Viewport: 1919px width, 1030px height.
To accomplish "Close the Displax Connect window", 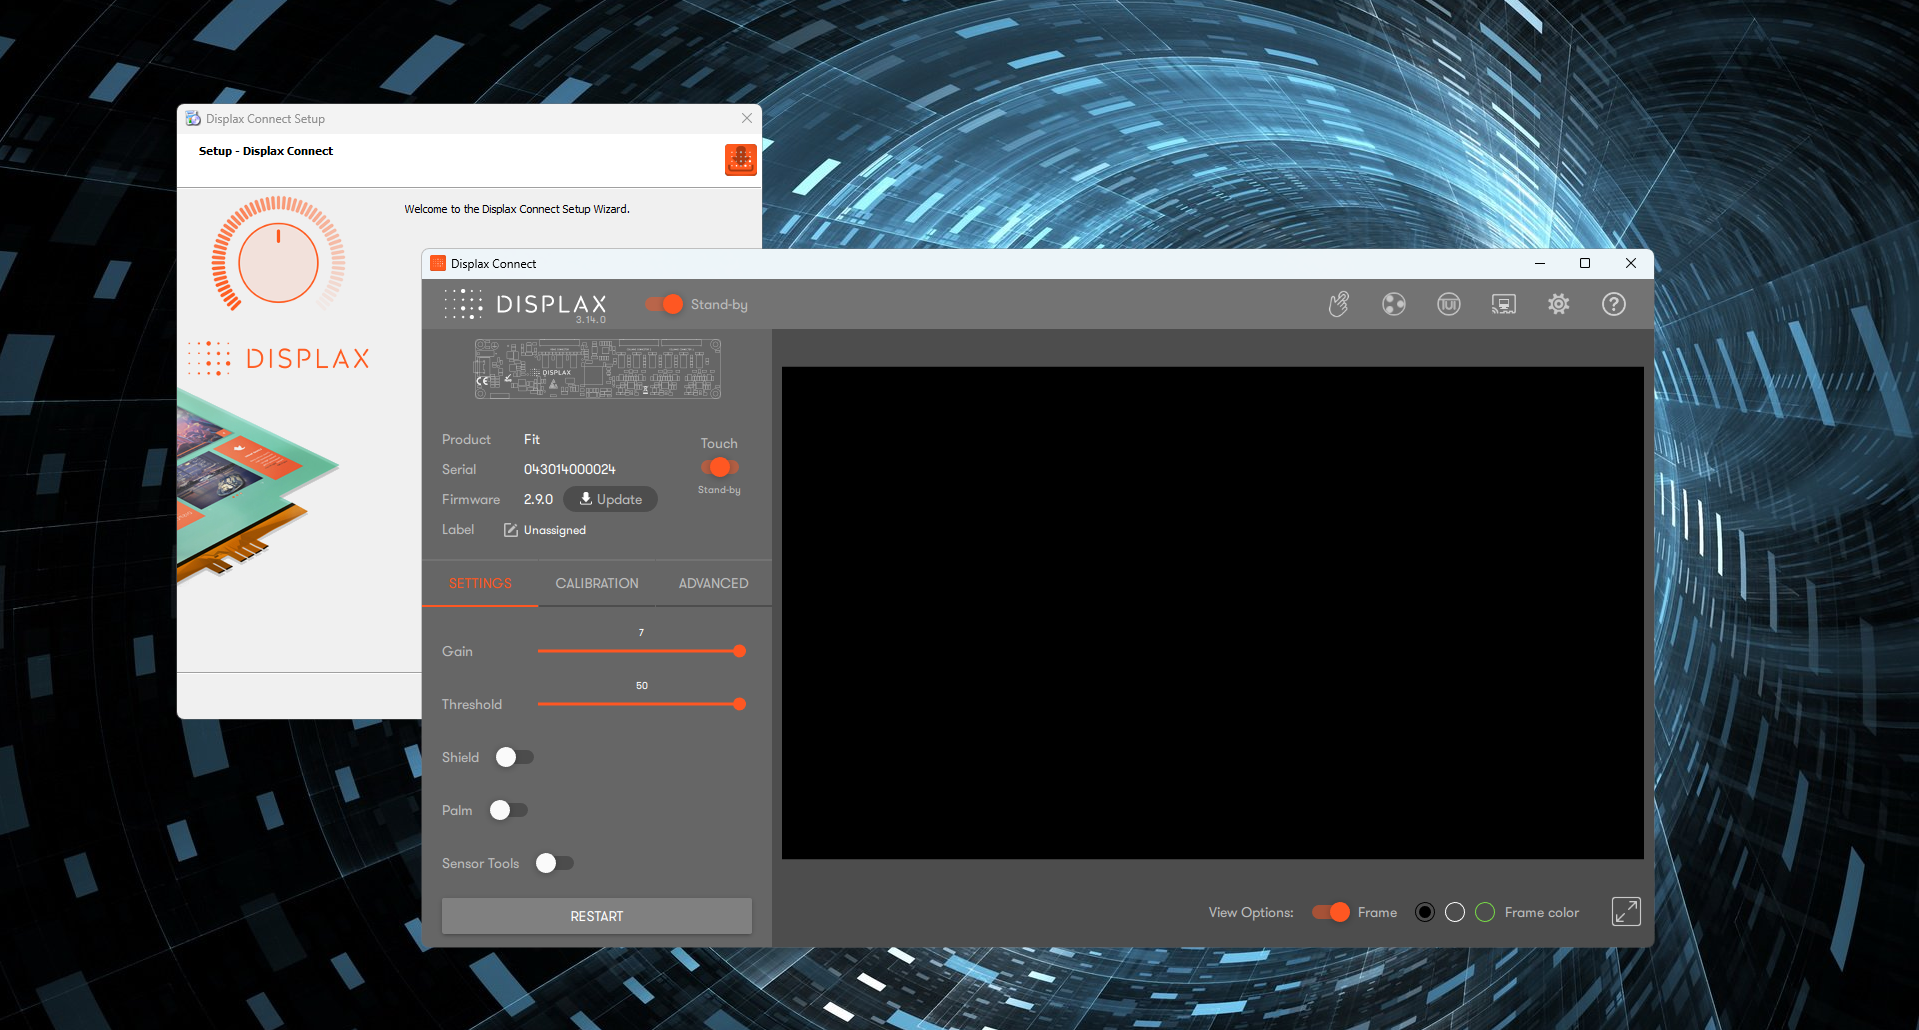I will click(x=1631, y=263).
